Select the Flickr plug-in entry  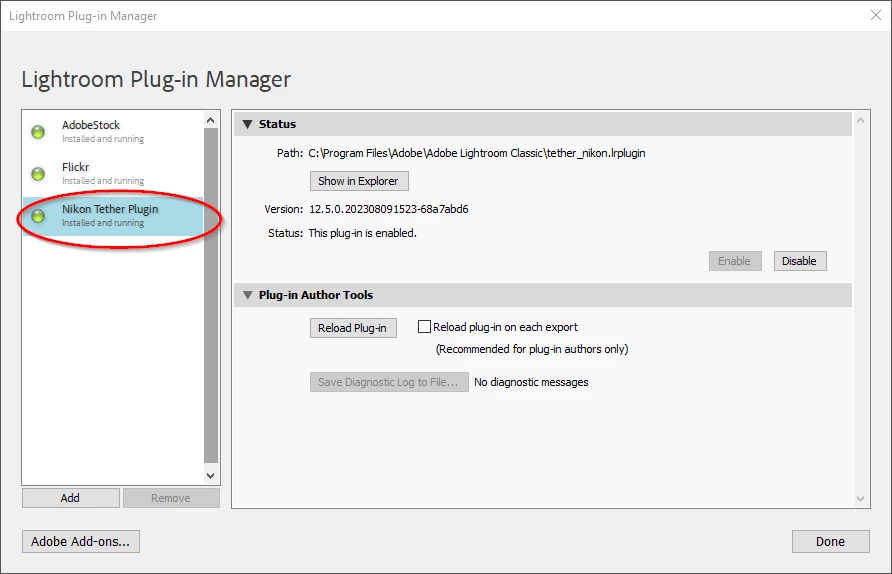point(113,174)
